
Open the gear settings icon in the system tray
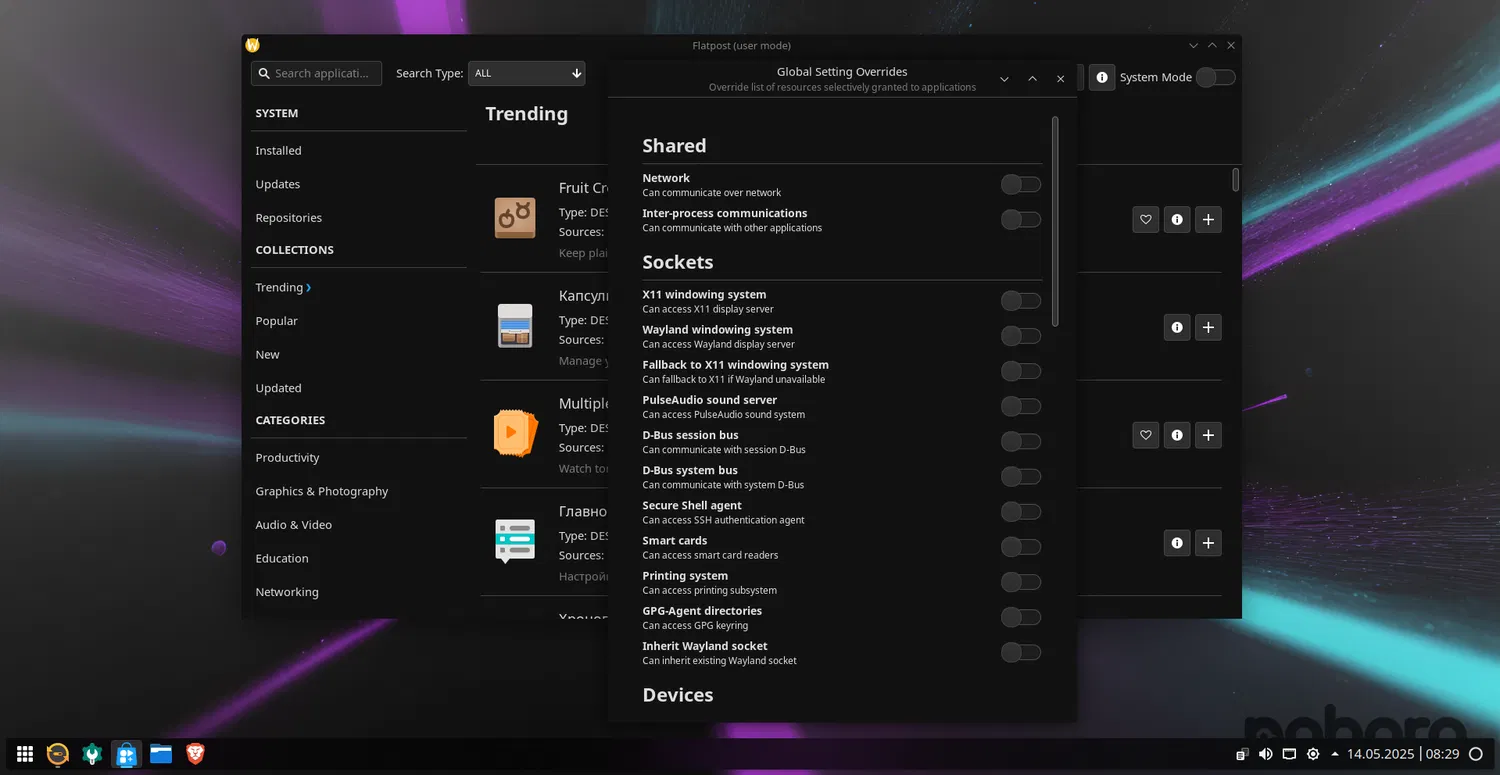[1313, 754]
